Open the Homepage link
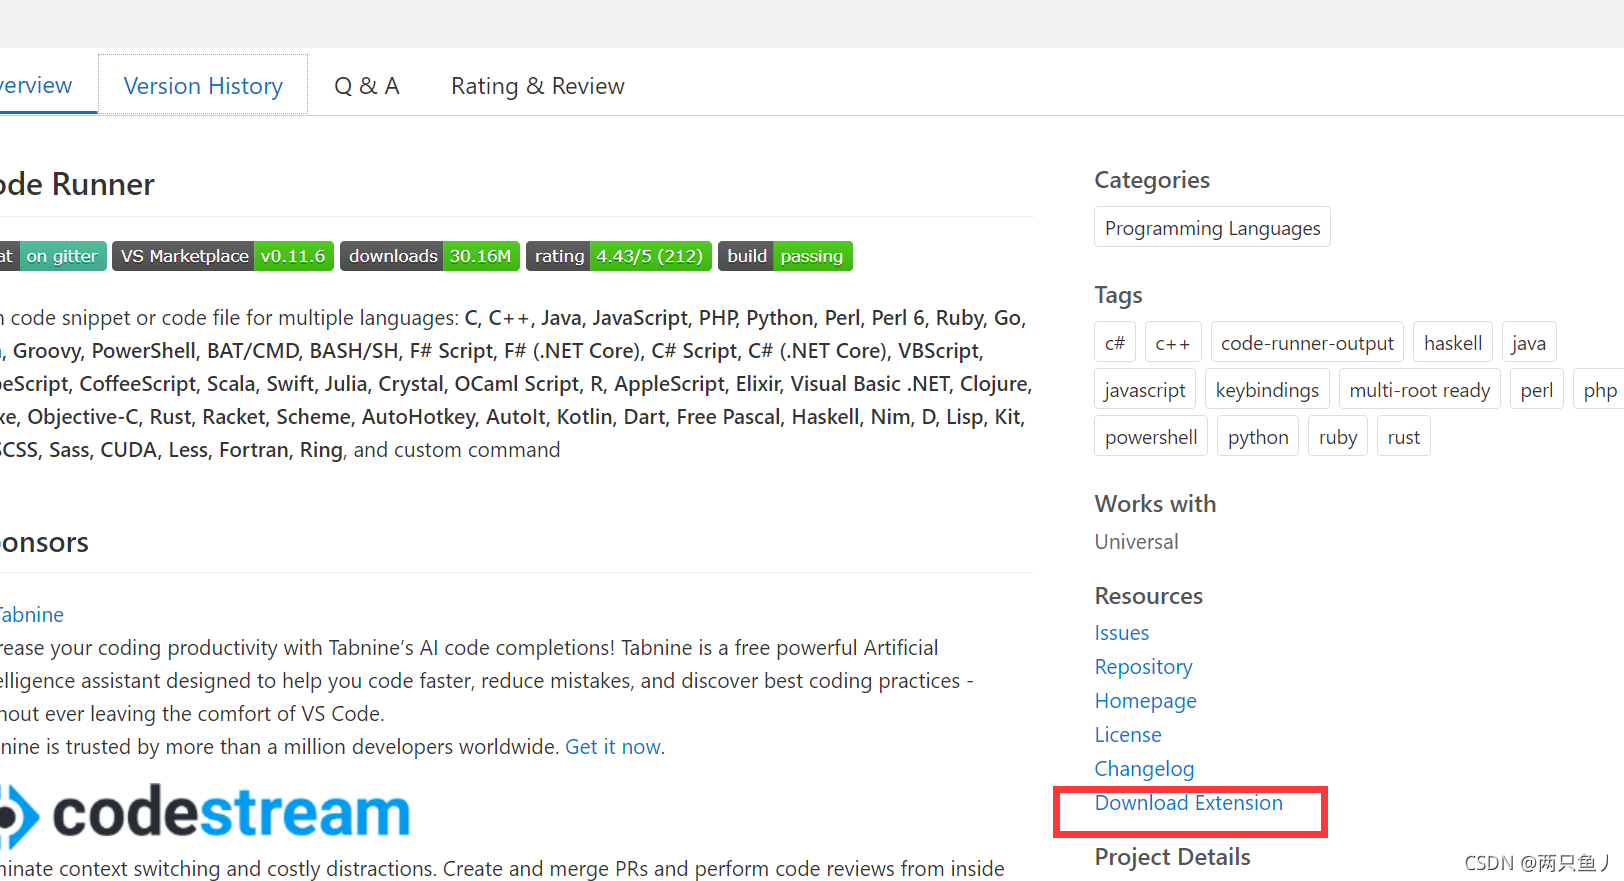The height and width of the screenshot is (881, 1624). coord(1145,701)
